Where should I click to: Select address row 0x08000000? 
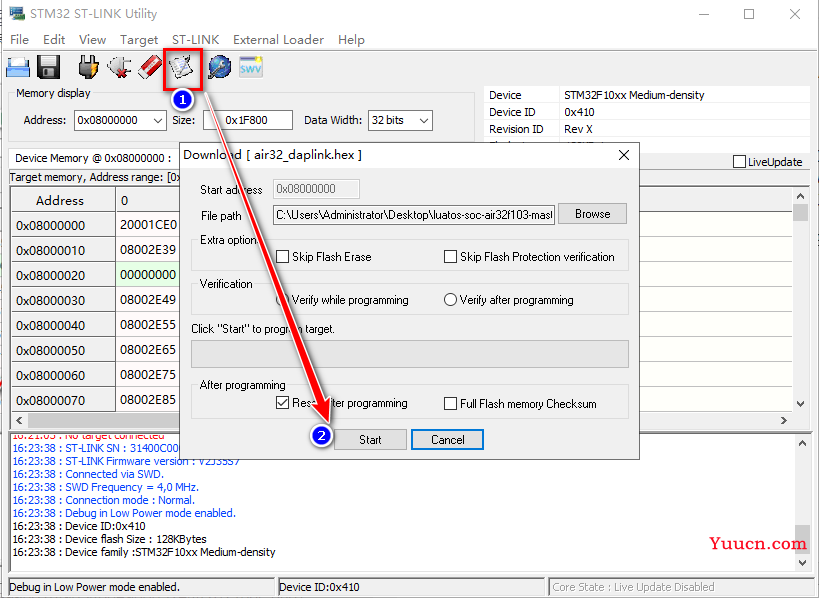63,226
